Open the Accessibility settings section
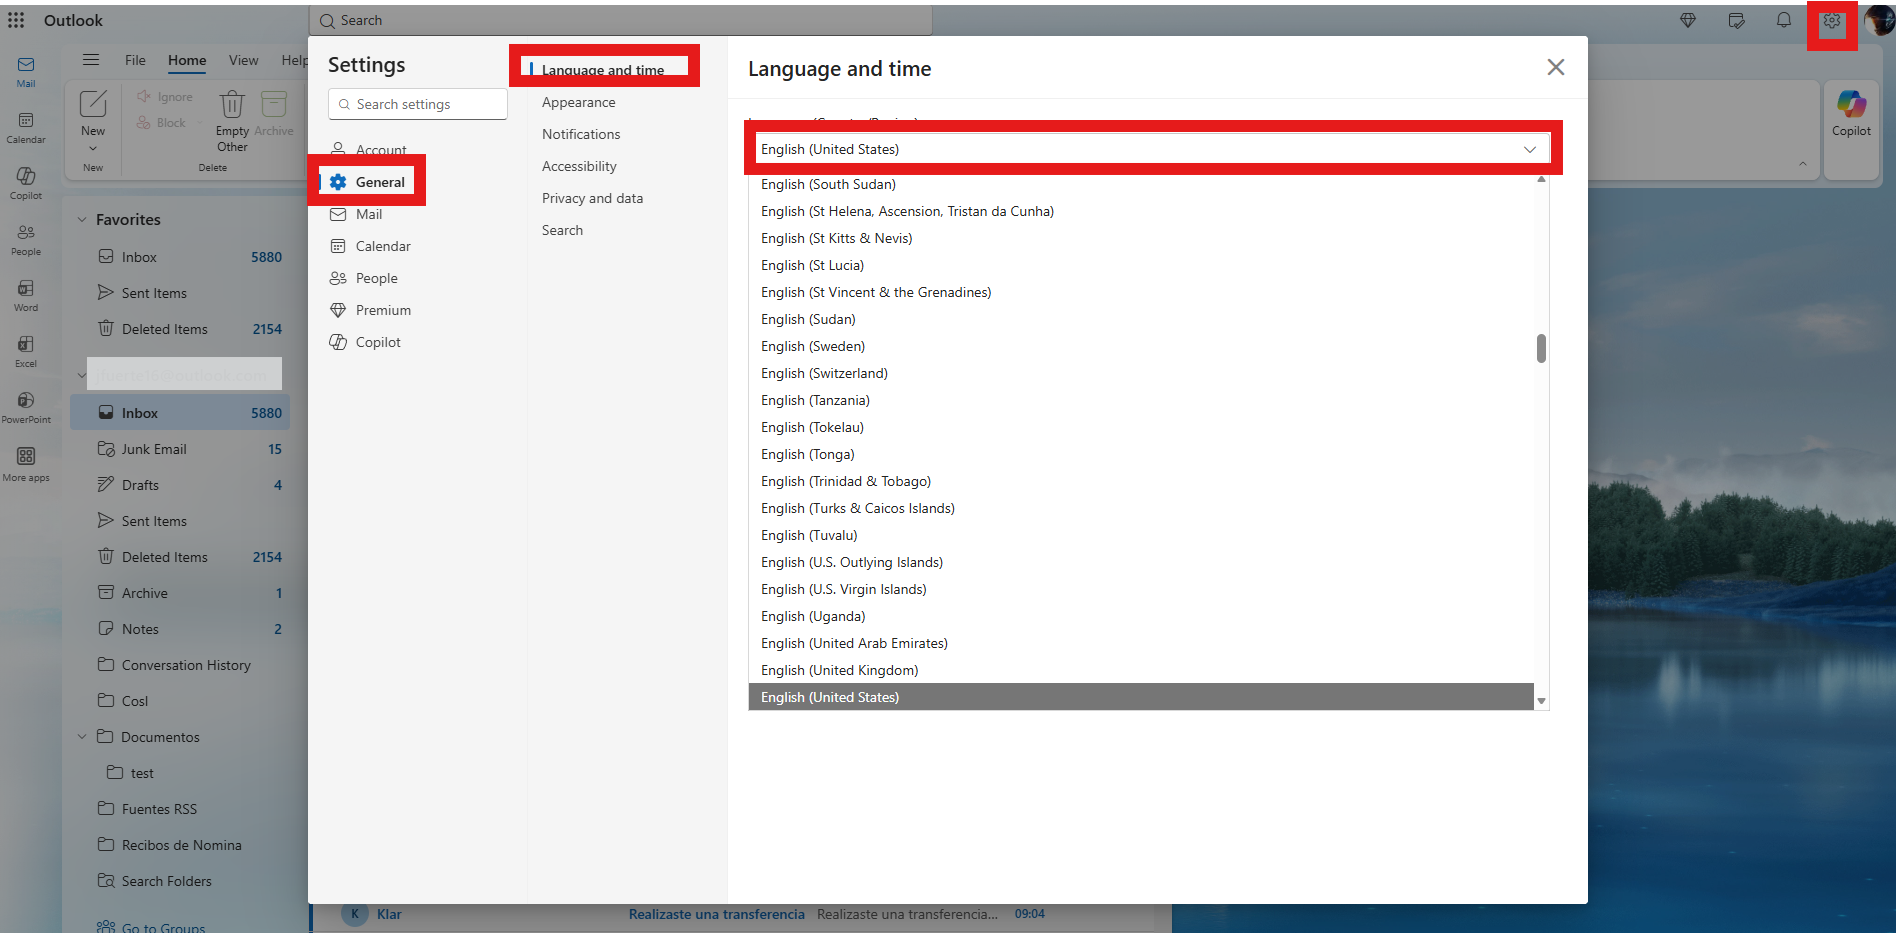1896x933 pixels. point(579,166)
